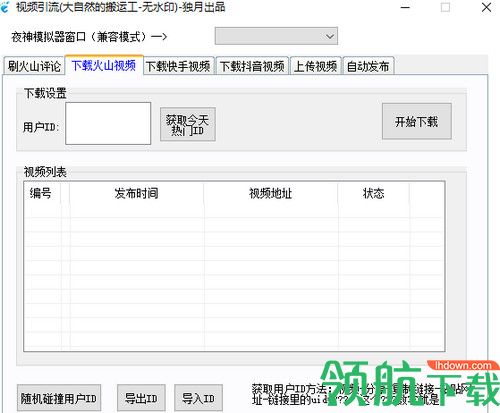Switch to the 刷火山评论 tab

point(34,66)
